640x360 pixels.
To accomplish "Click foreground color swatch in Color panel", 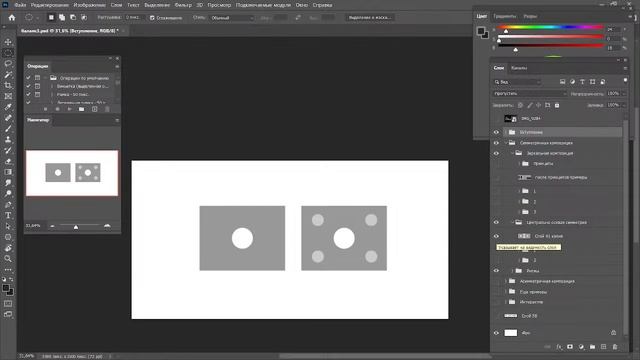I will click(481, 31).
